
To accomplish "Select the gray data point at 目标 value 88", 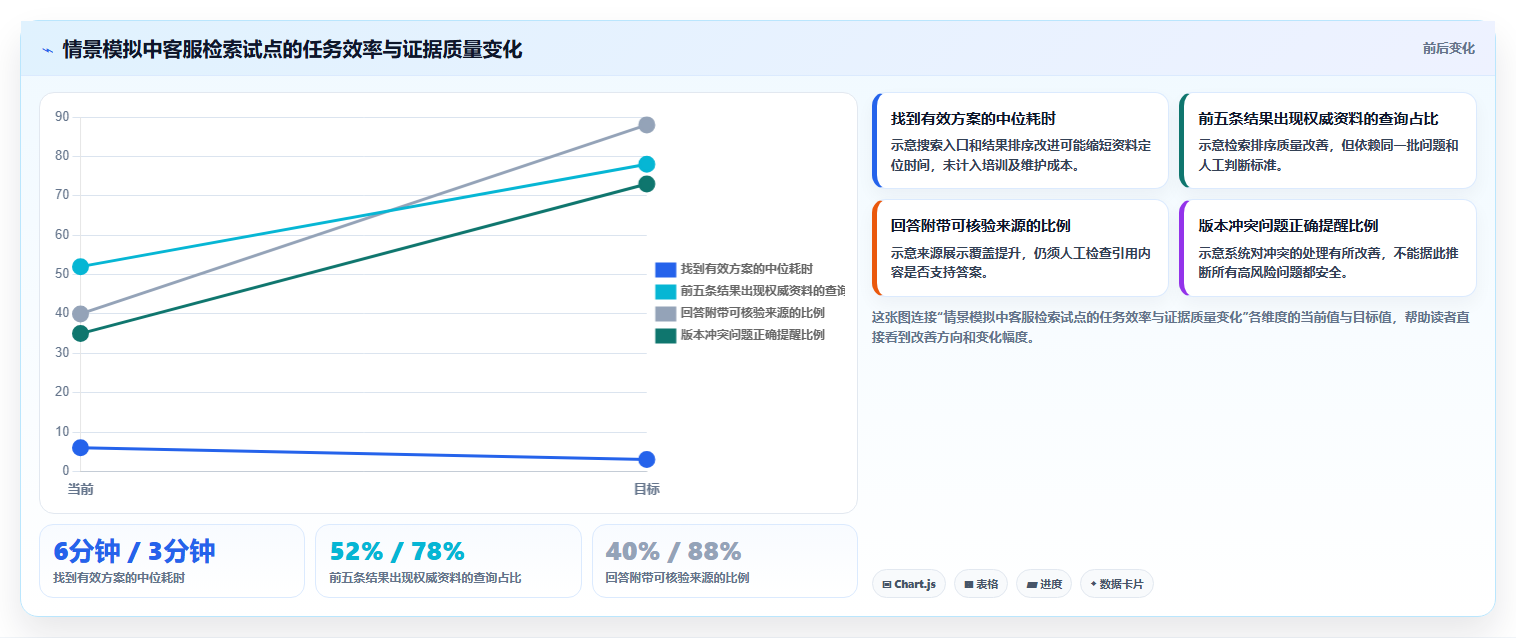I will tap(646, 125).
